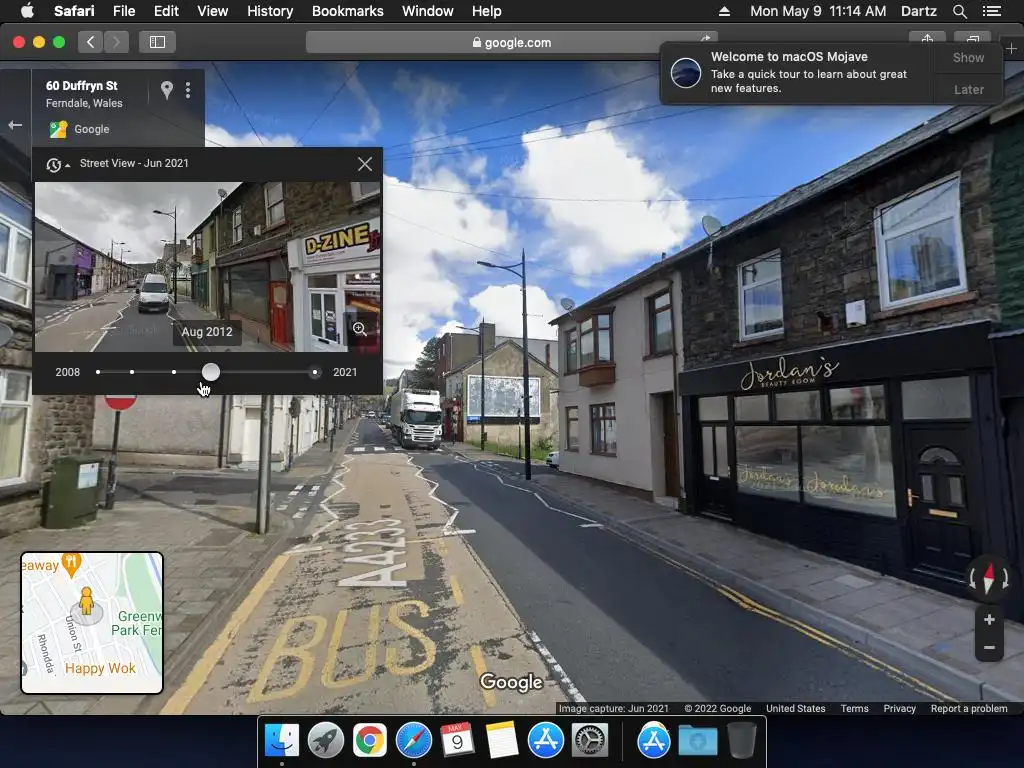Open App Store left of System Preferences in Dock
The height and width of the screenshot is (768, 1024).
tap(545, 741)
